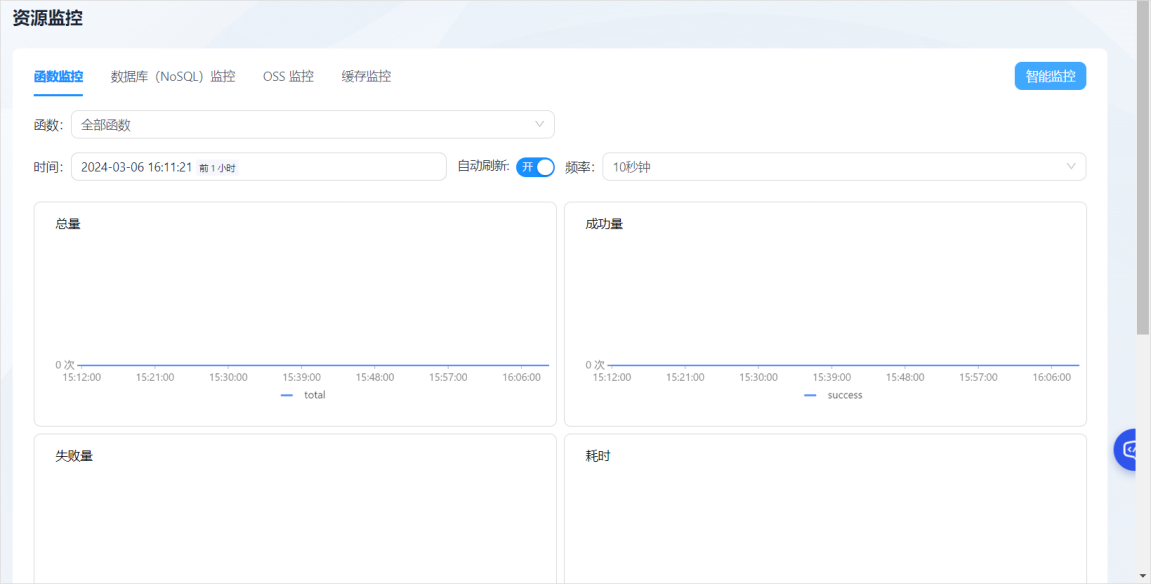The height and width of the screenshot is (584, 1151).
Task: Click 15:39:00 axis label in 总量 chart
Action: click(302, 377)
